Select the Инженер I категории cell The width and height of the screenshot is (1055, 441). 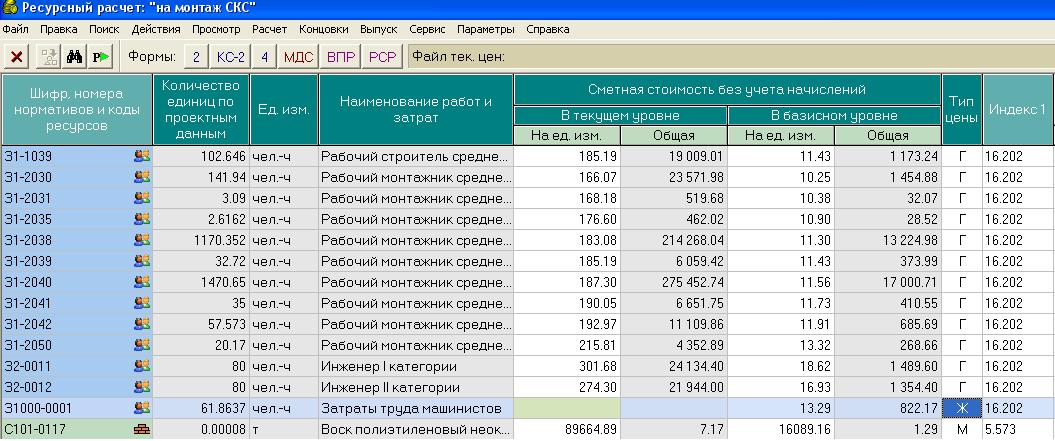pos(416,366)
